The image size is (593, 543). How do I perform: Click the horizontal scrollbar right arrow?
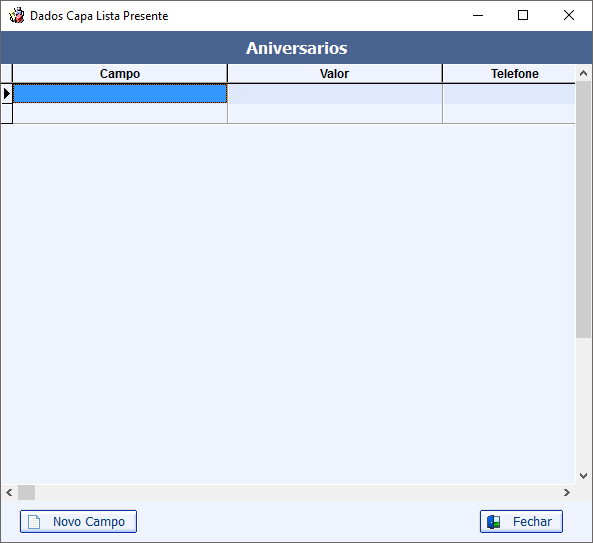pos(567,492)
